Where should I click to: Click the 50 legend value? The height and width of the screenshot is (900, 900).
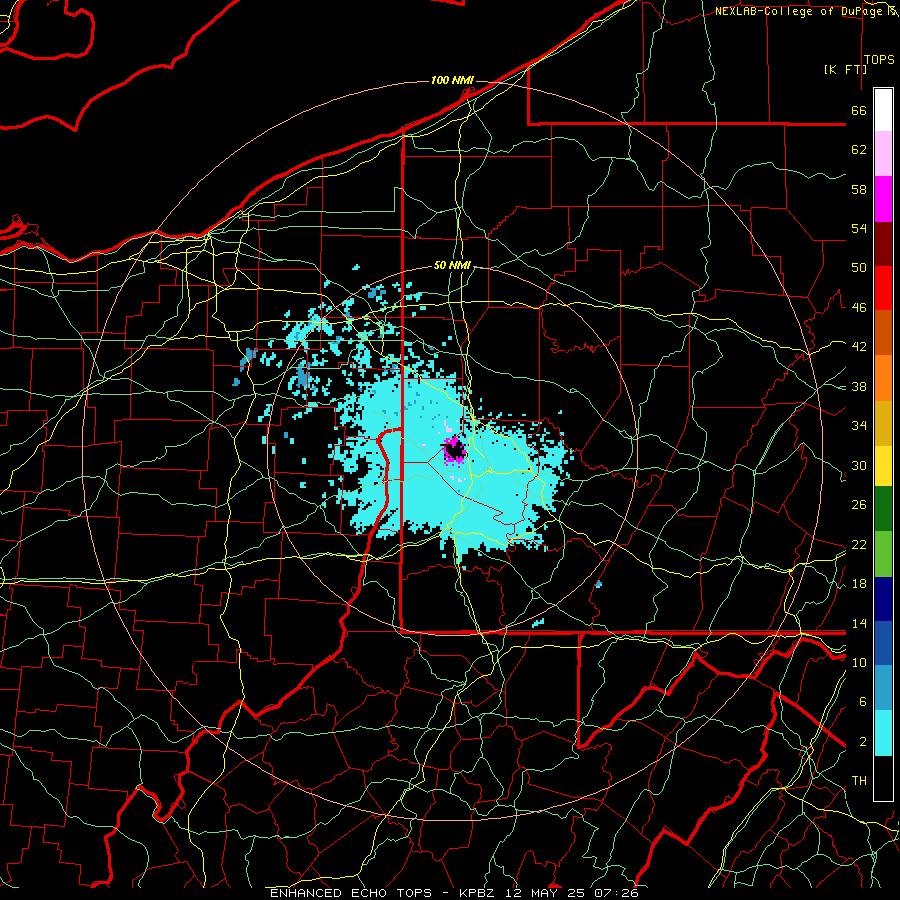pos(859,268)
